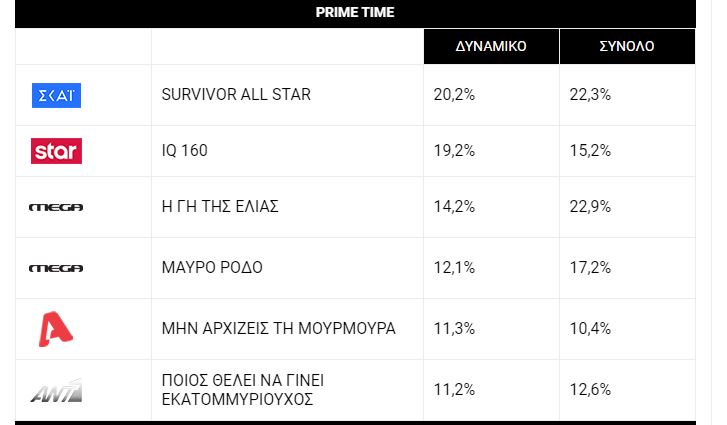Click the 10,4% total share value
727x425 pixels.
tap(590, 329)
